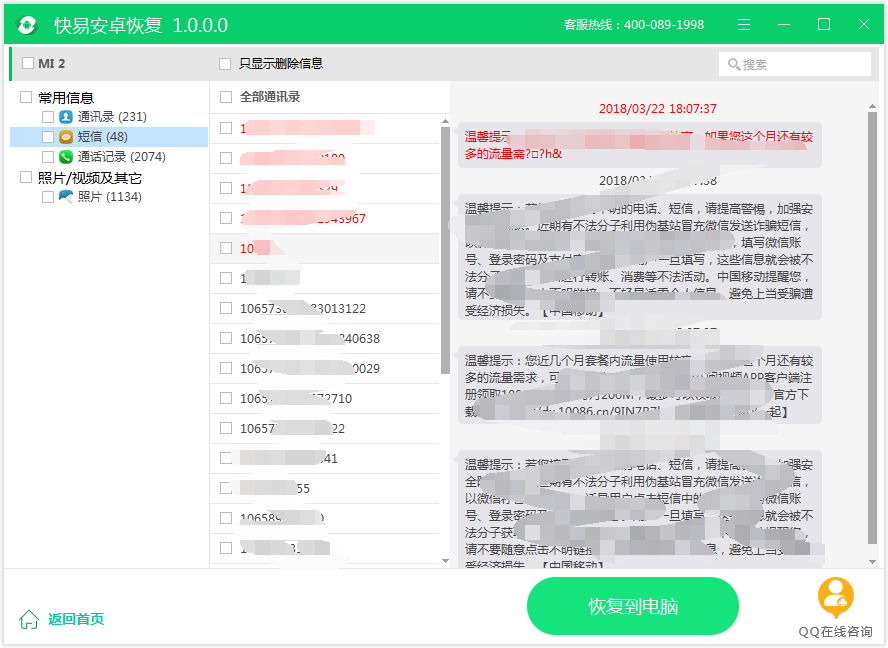Click the 返回首页 link

[x=76, y=619]
